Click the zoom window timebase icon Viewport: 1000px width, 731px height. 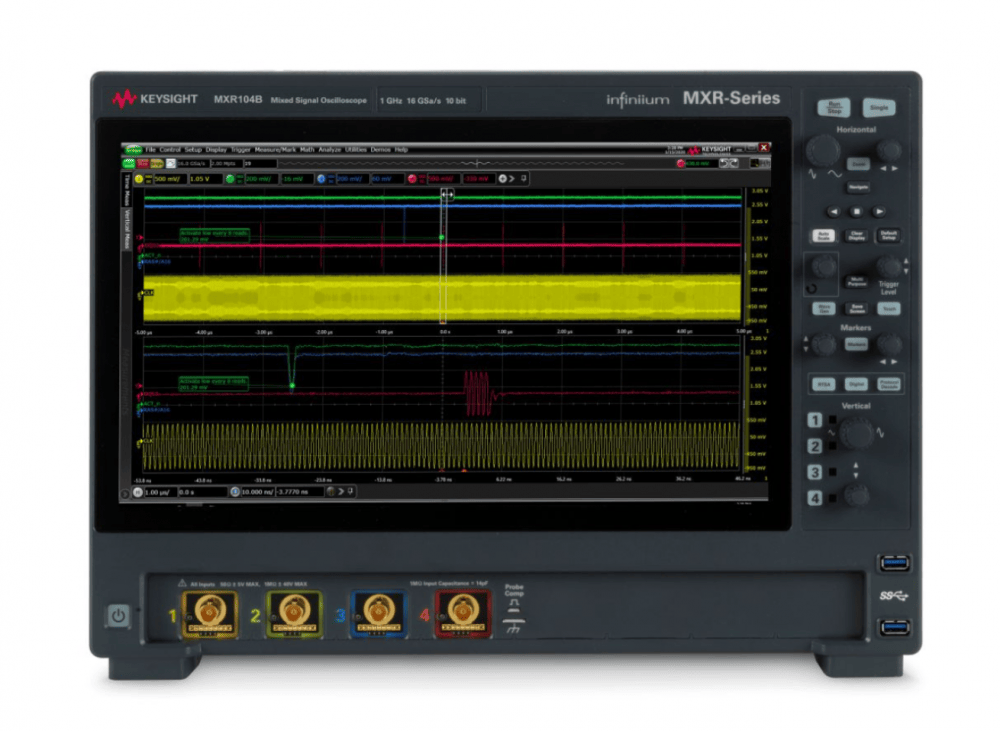coord(235,492)
